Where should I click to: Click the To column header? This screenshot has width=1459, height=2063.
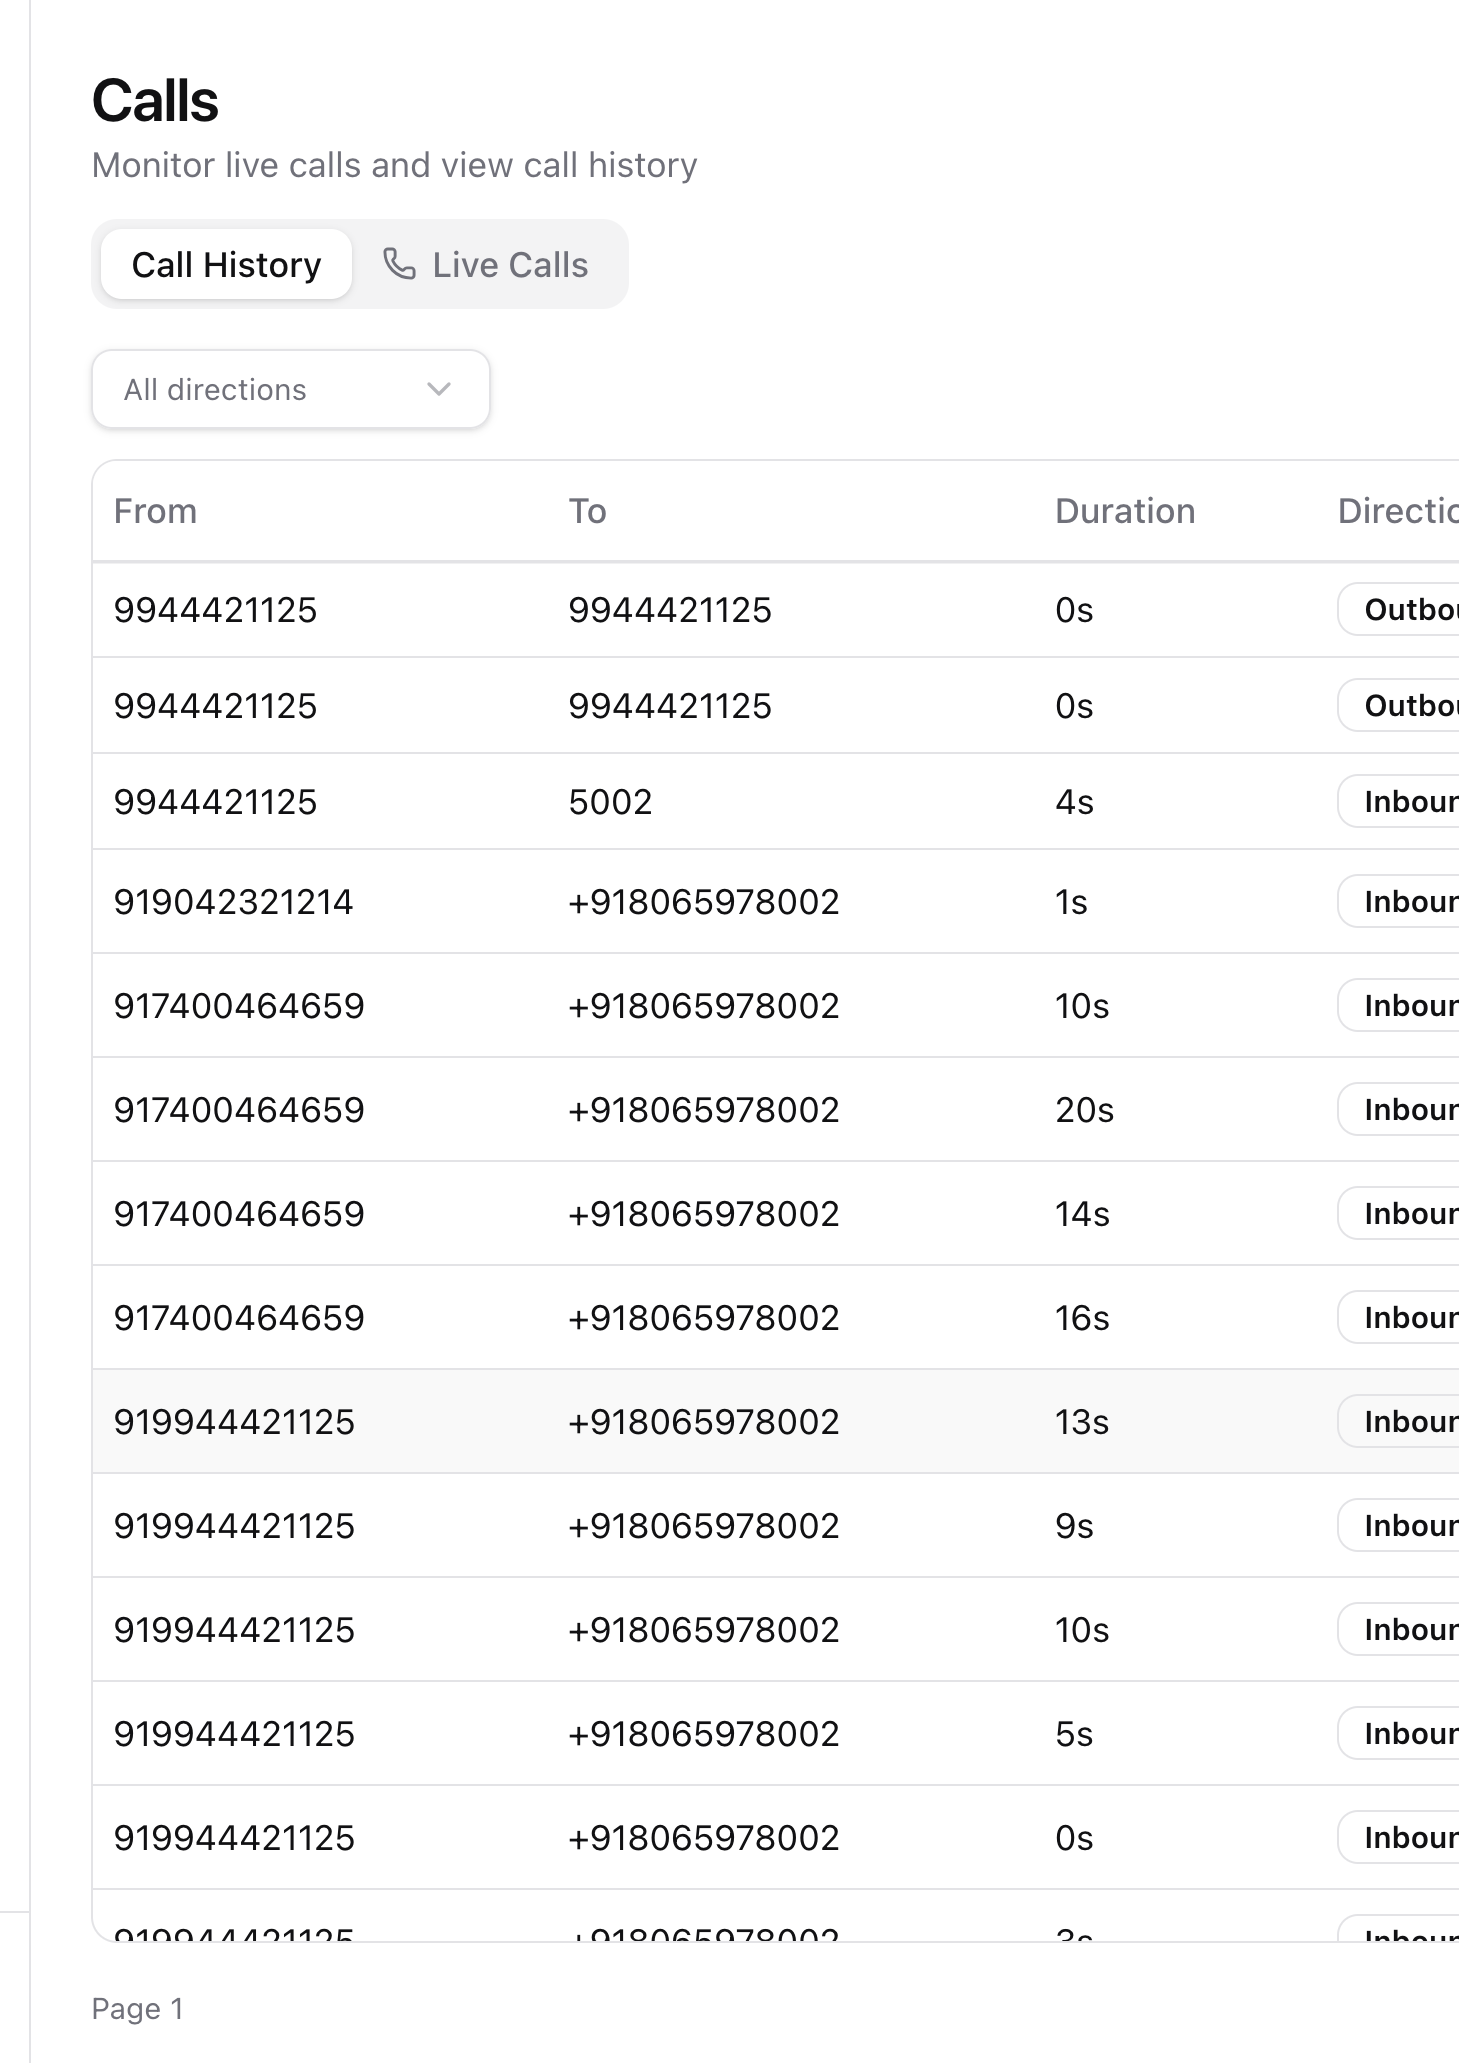[587, 511]
